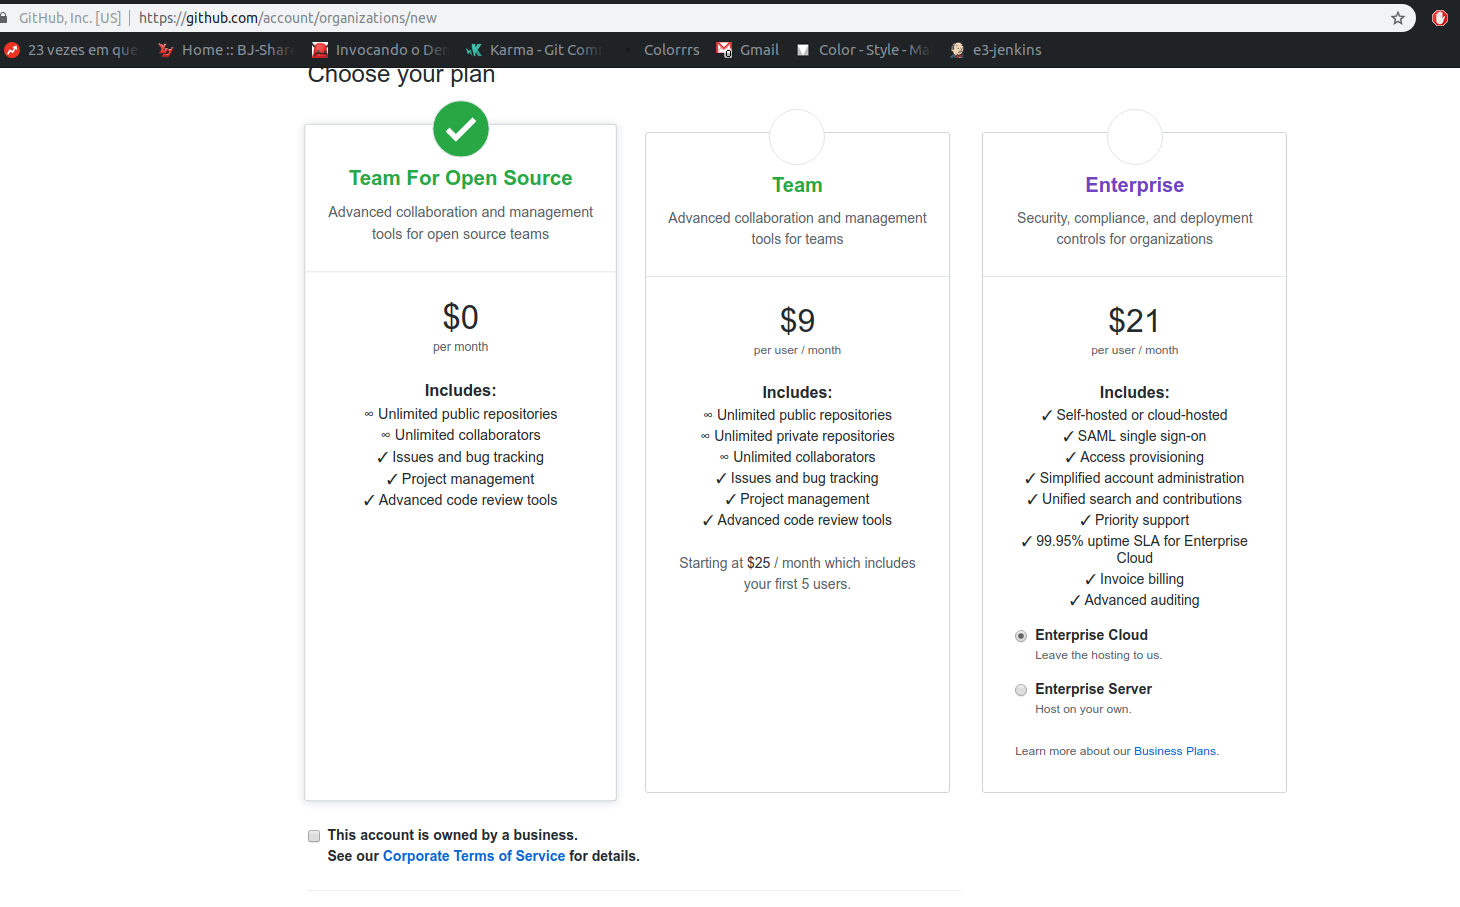Click 'Advanced auditing' feature text
The width and height of the screenshot is (1460, 907).
[x=1142, y=600]
